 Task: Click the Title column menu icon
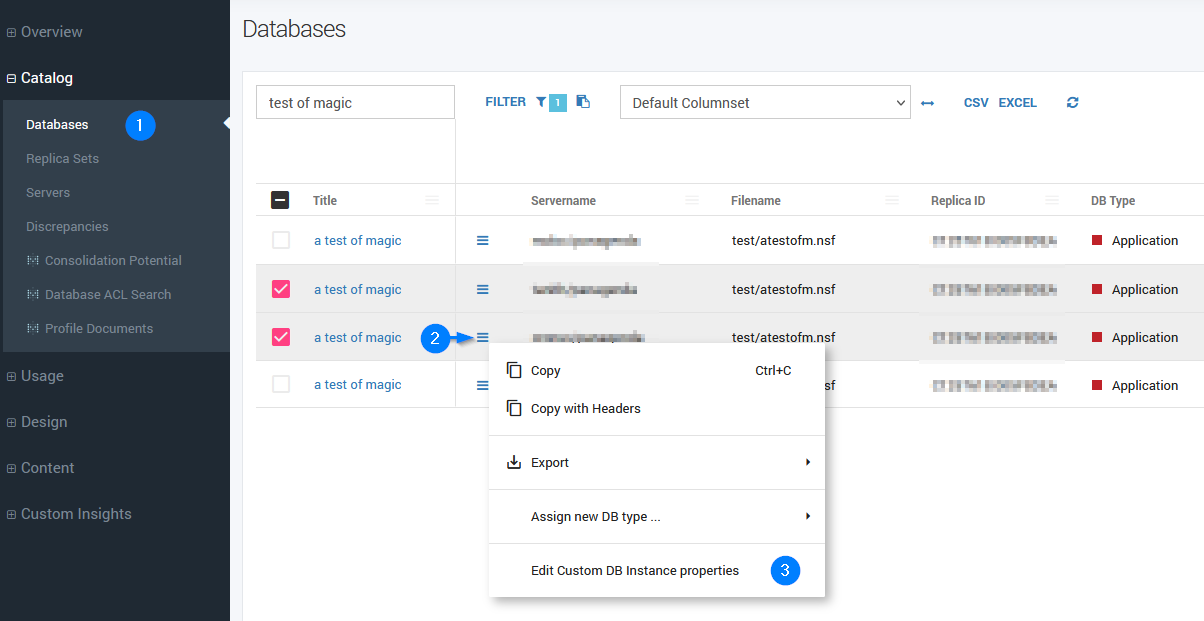432,201
